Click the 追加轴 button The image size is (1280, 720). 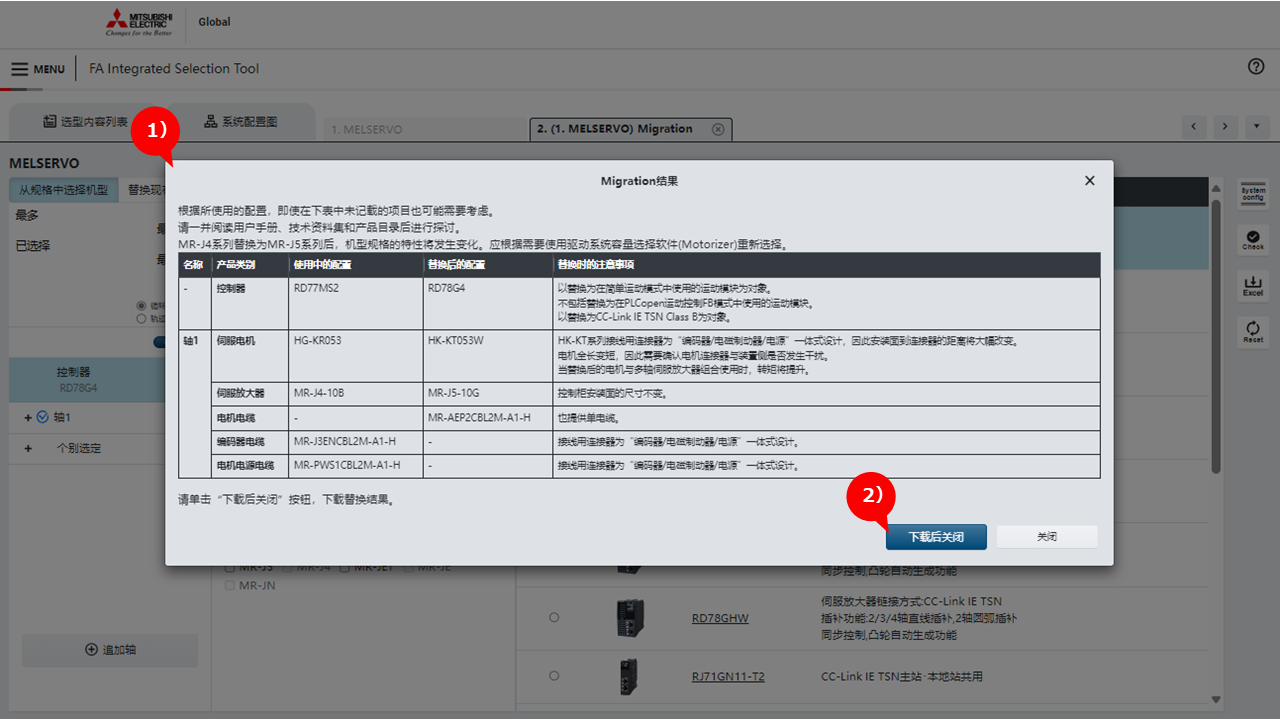[x=110, y=650]
